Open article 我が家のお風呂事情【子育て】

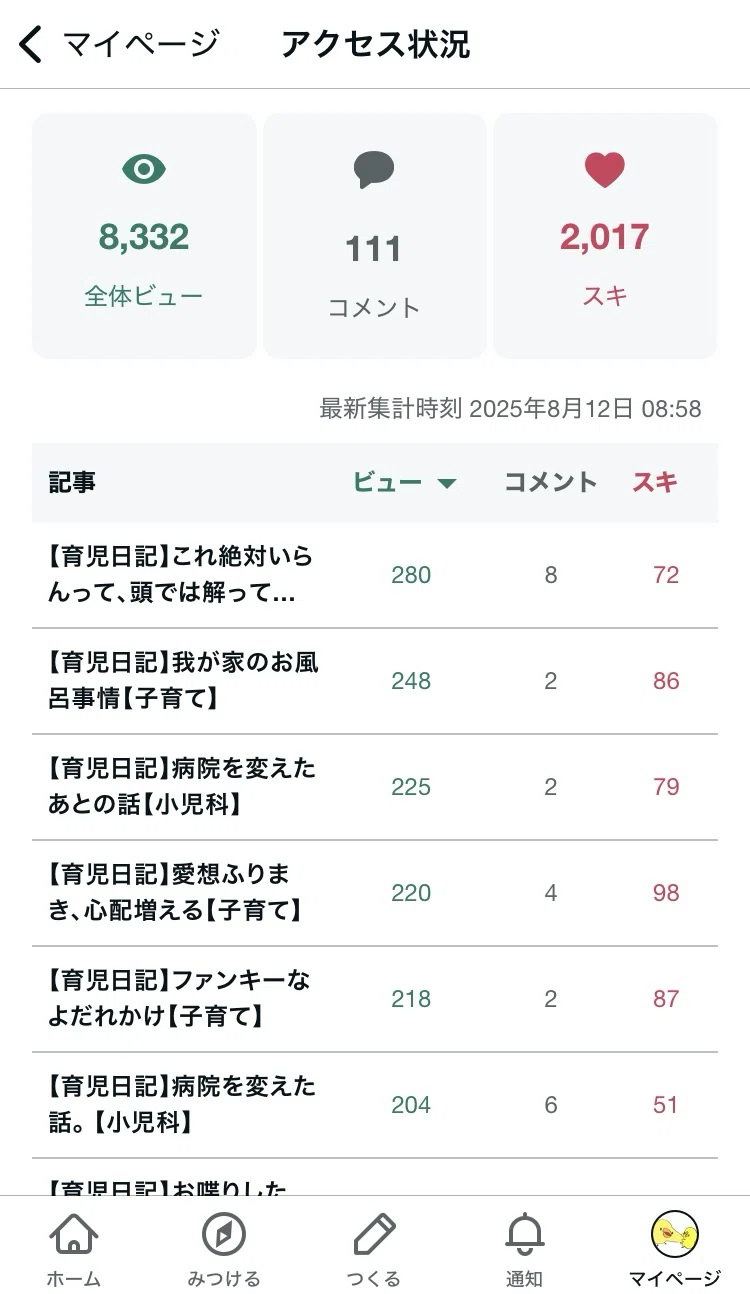point(374,681)
